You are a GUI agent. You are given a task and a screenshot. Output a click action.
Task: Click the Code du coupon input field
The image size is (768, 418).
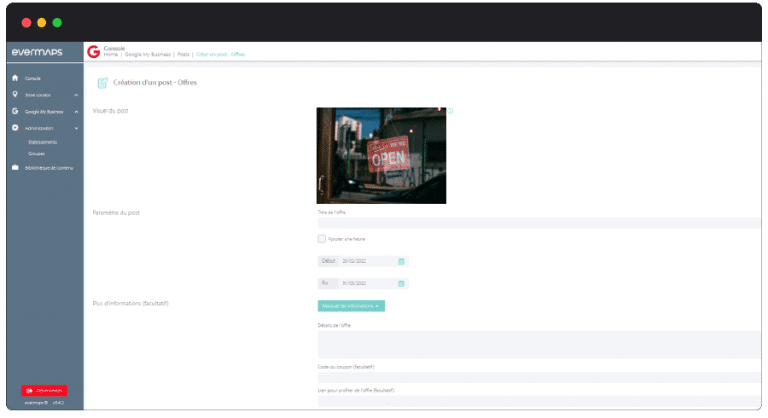coord(539,377)
